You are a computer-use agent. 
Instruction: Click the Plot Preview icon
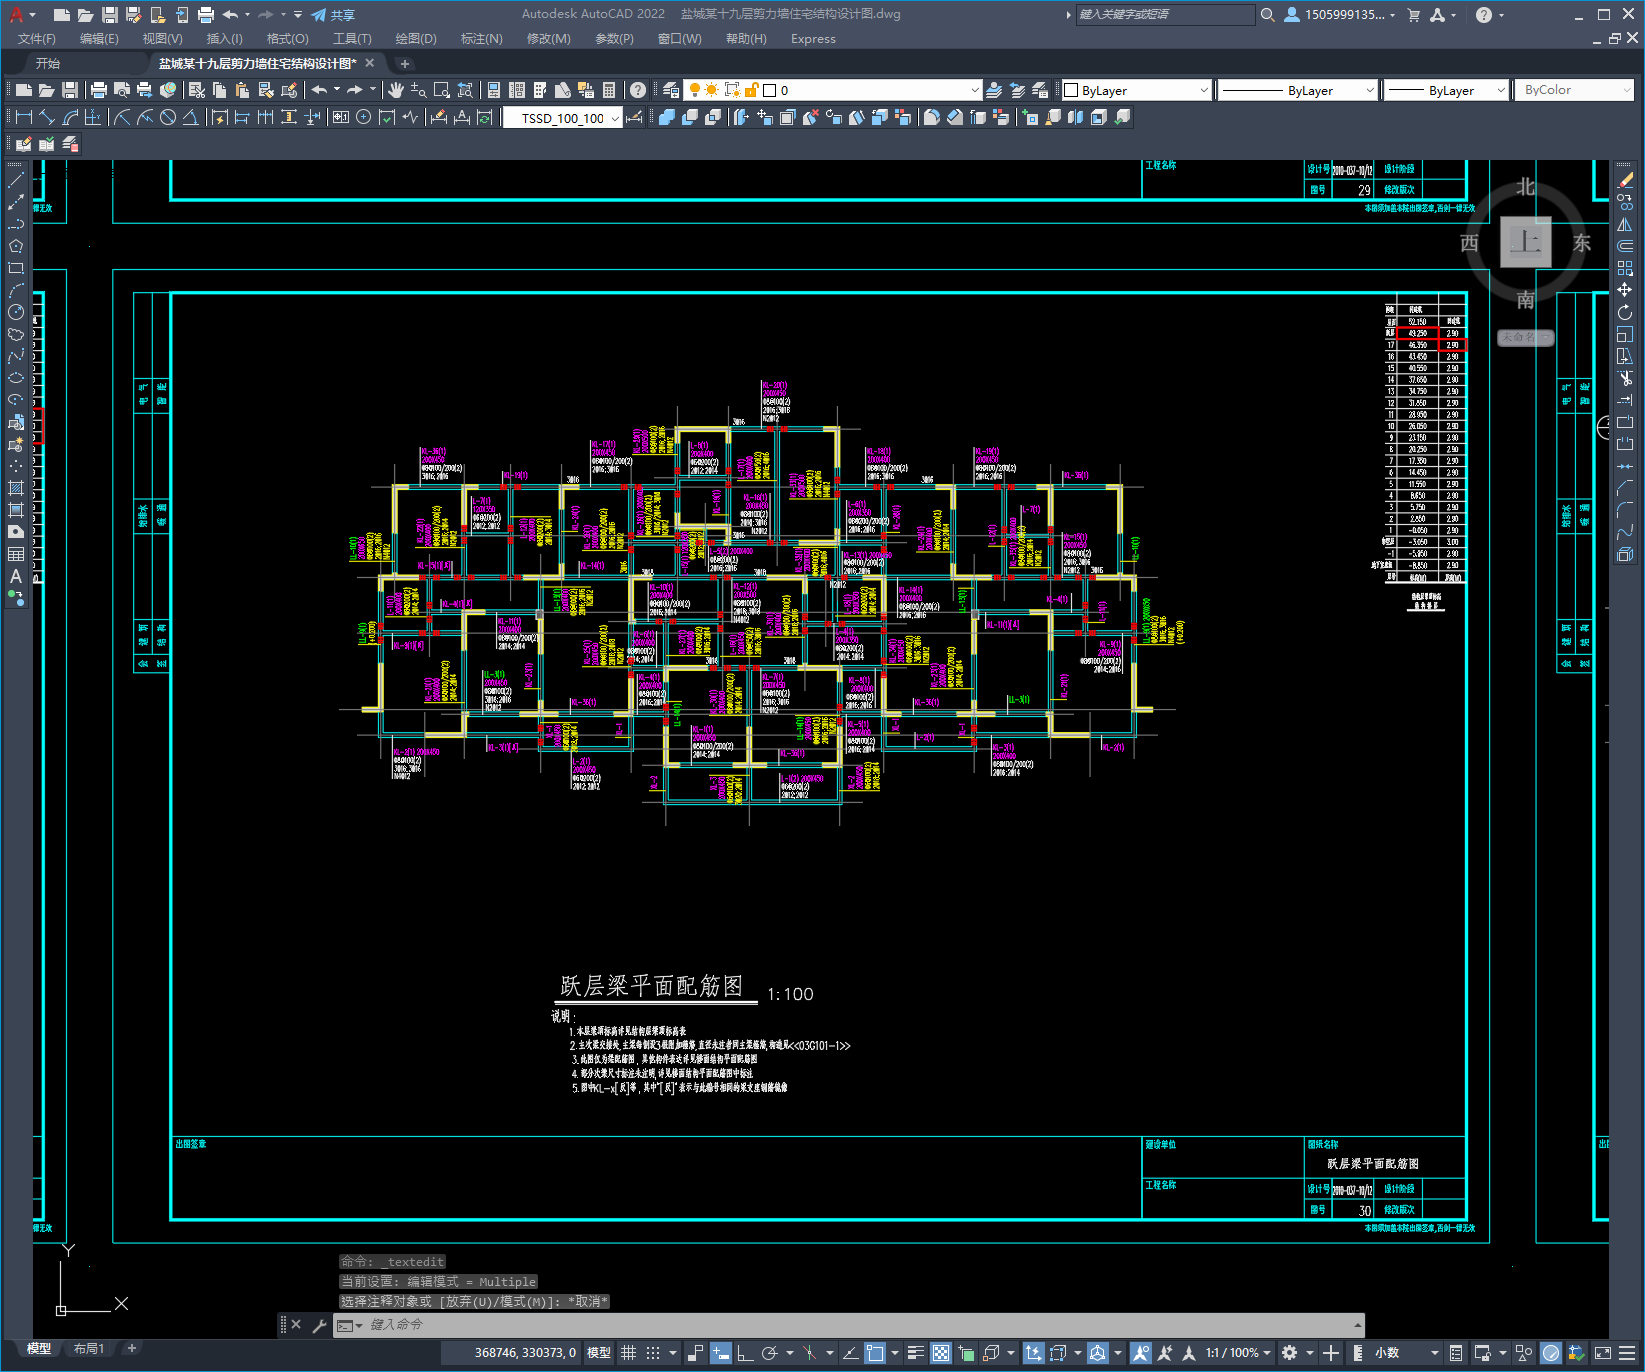tap(122, 90)
